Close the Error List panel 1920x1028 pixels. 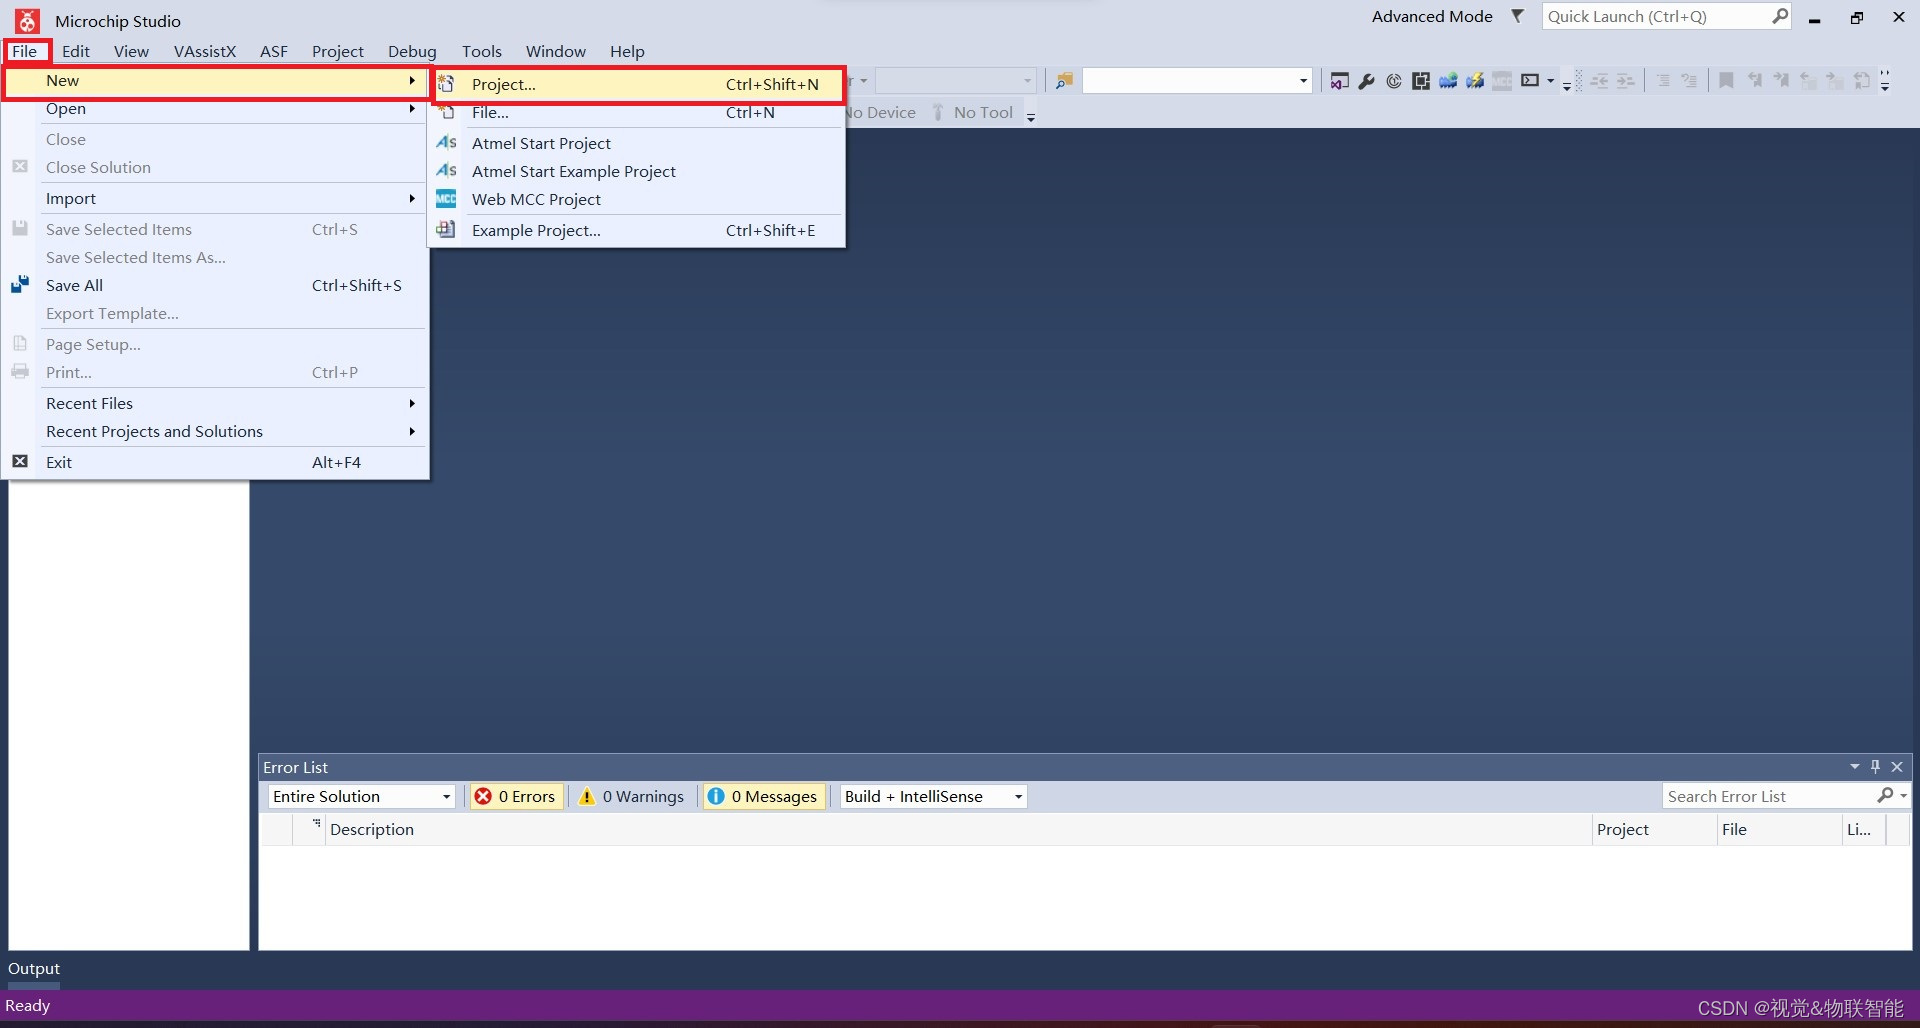pos(1897,767)
